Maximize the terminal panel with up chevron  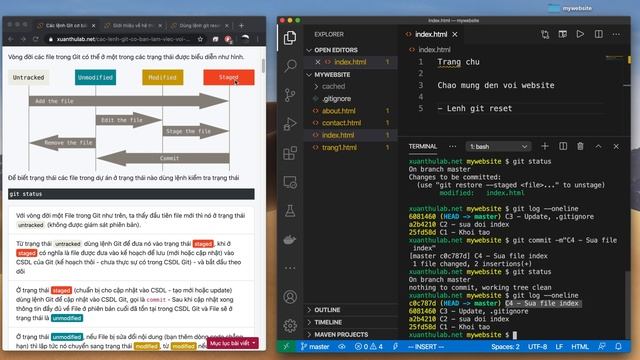[x=598, y=146]
